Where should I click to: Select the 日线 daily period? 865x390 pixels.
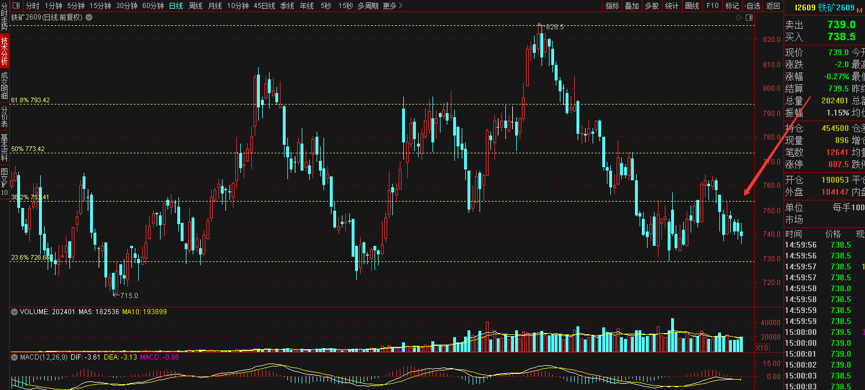click(176, 6)
